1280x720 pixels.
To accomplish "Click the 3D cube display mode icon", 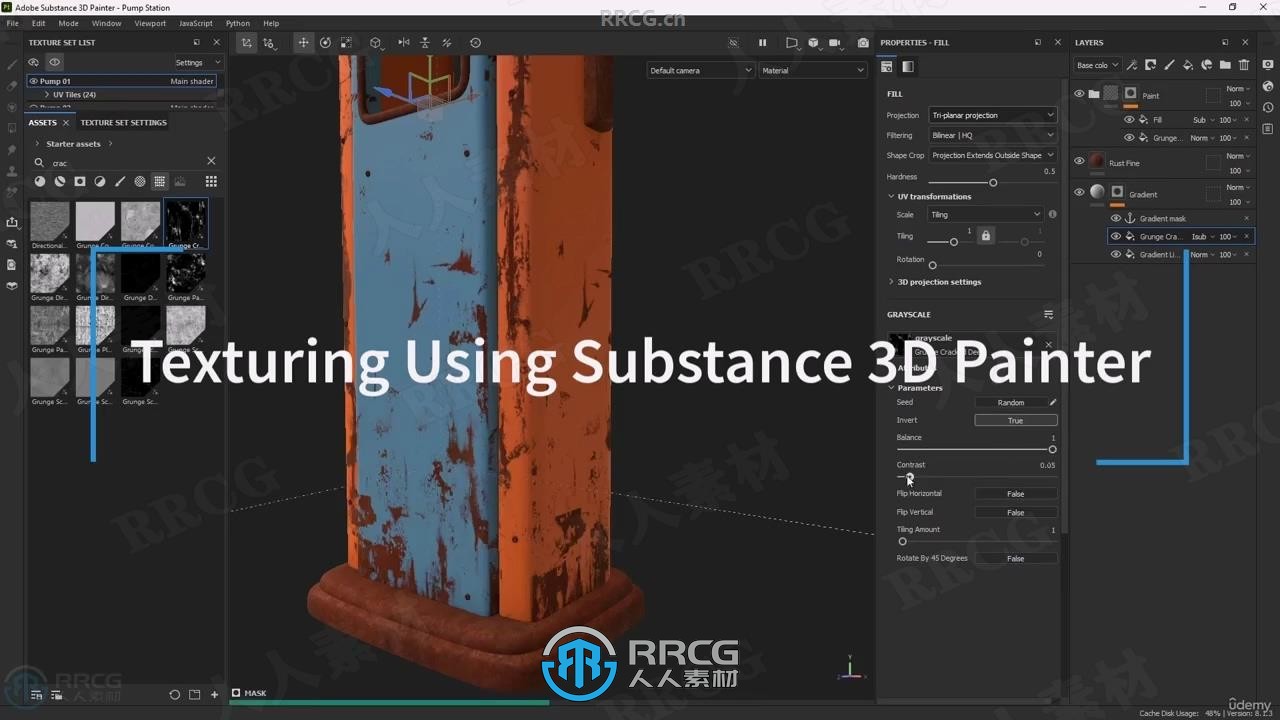I will click(x=813, y=43).
